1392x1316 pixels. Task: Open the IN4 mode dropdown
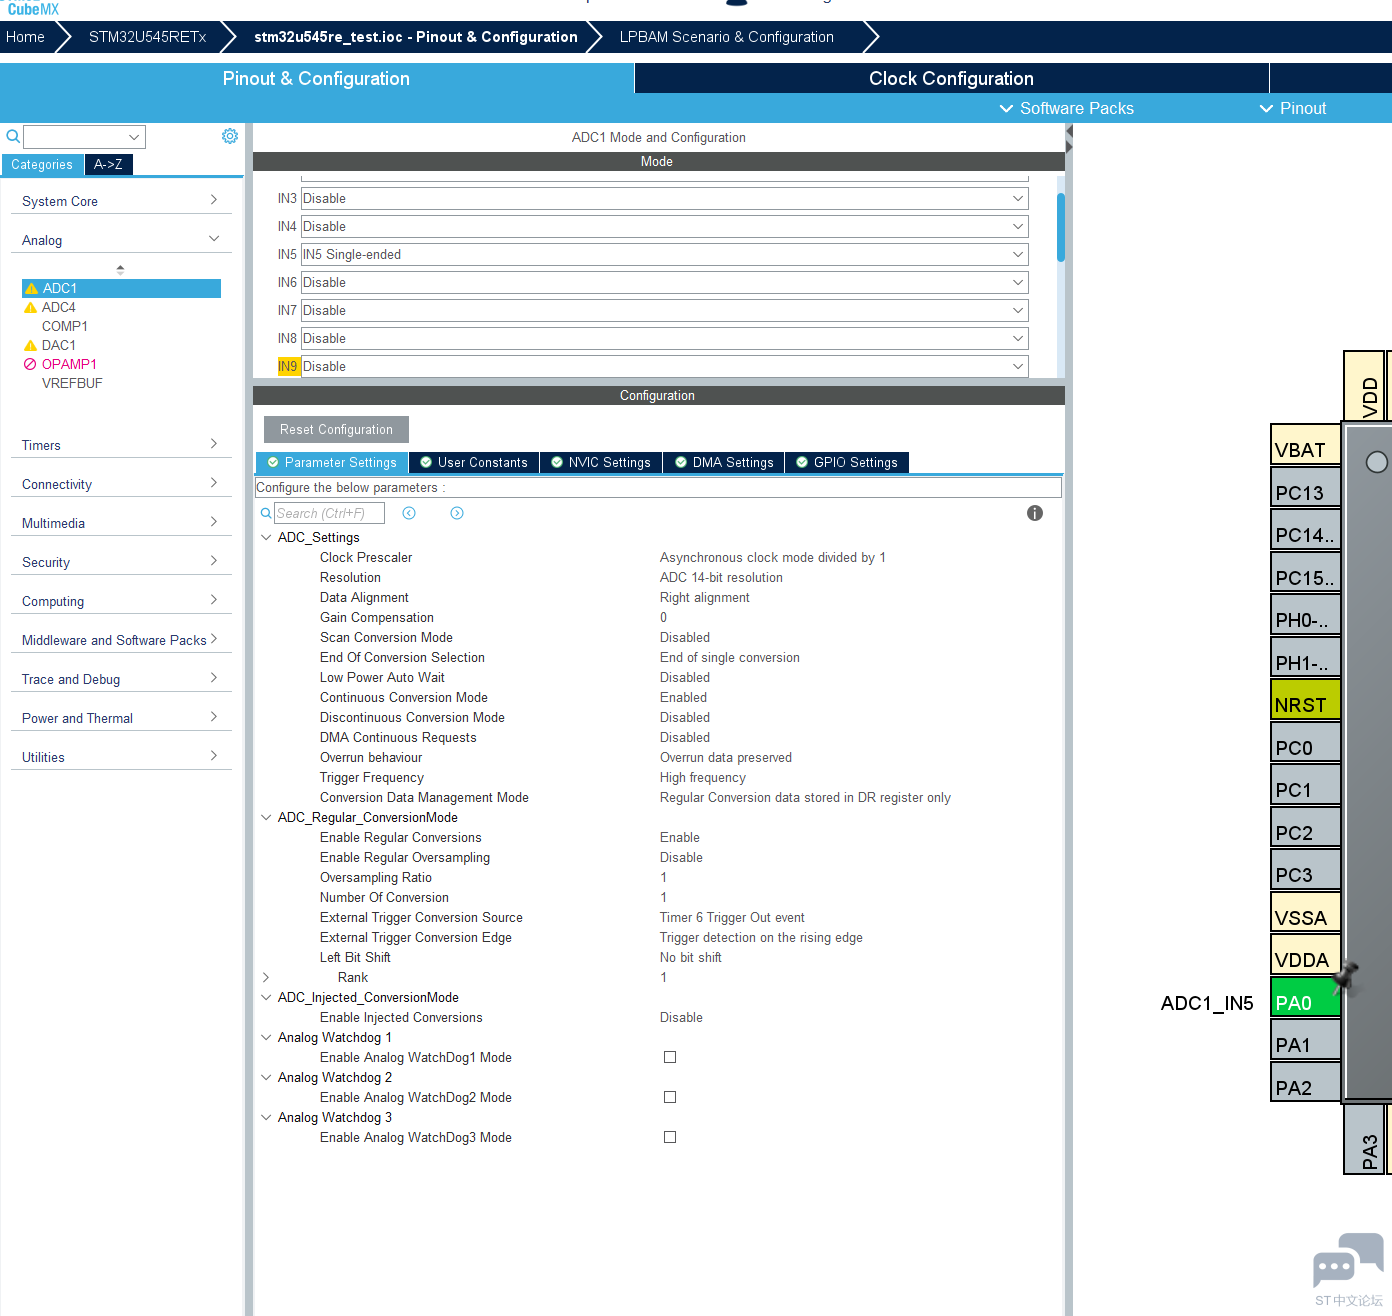[665, 227]
